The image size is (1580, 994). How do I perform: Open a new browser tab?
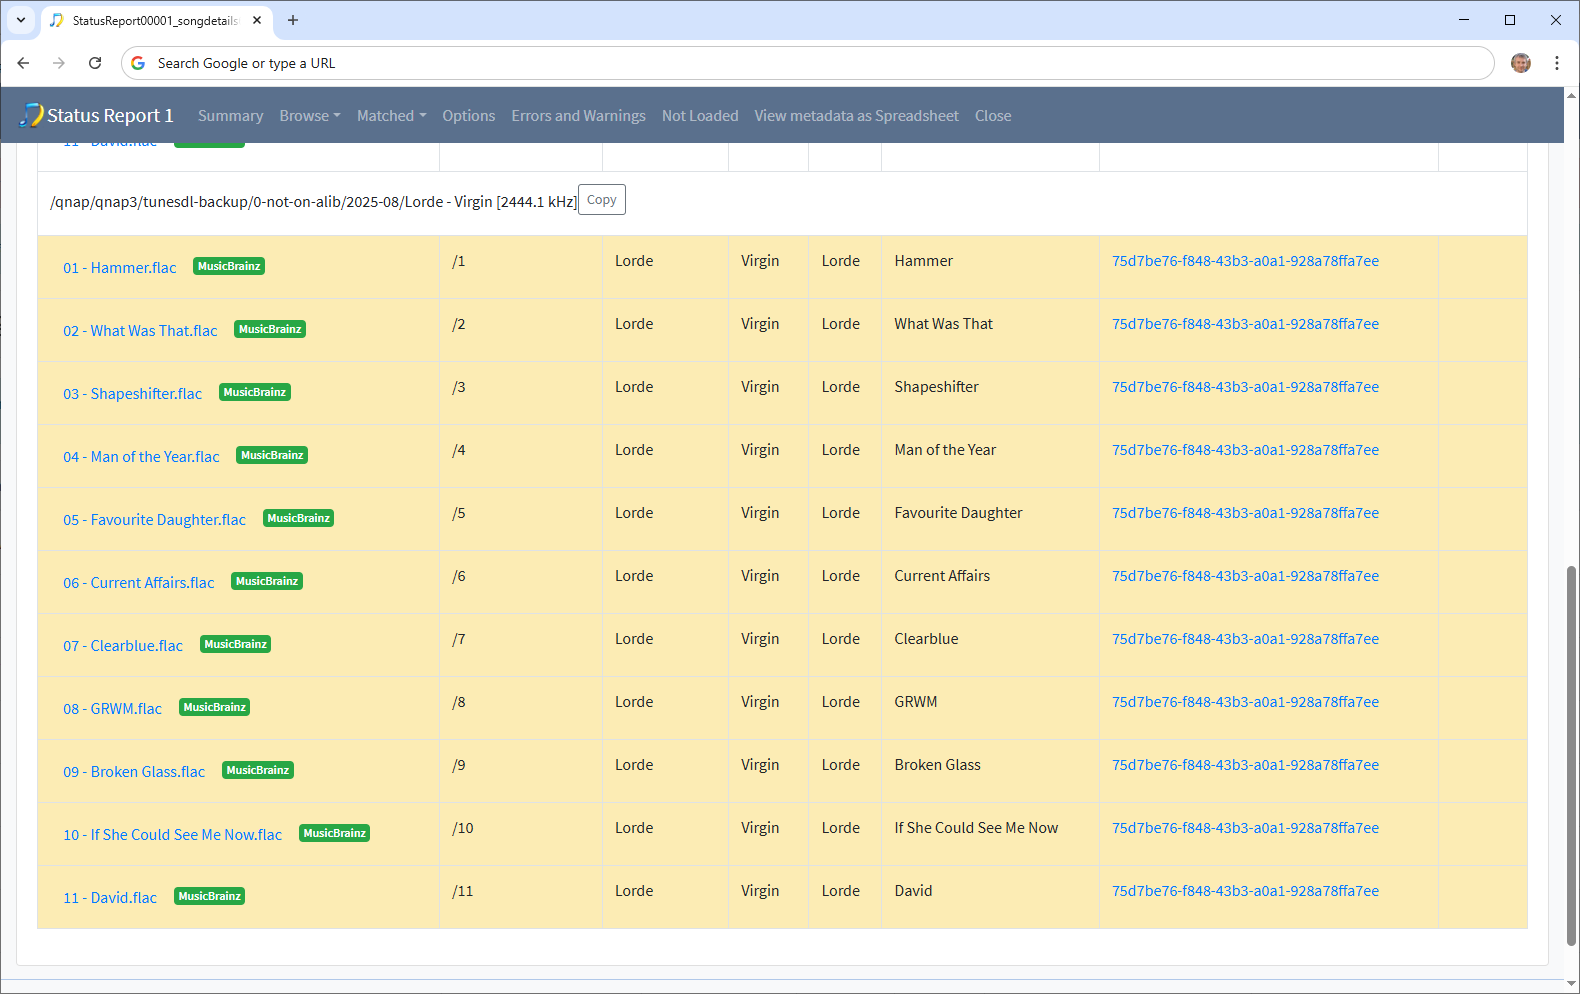293,20
